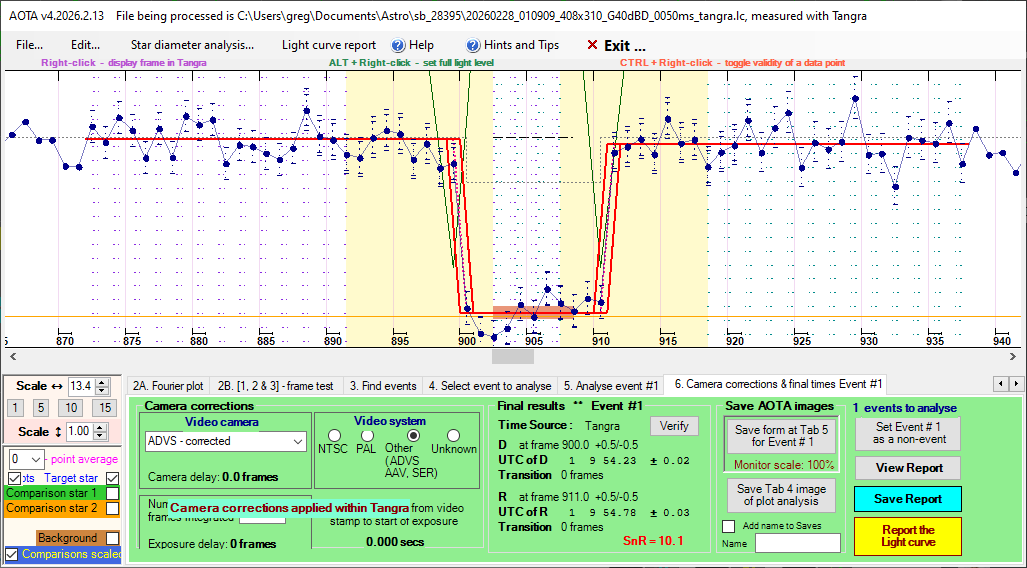Check the Add name to Saves box

click(727, 526)
